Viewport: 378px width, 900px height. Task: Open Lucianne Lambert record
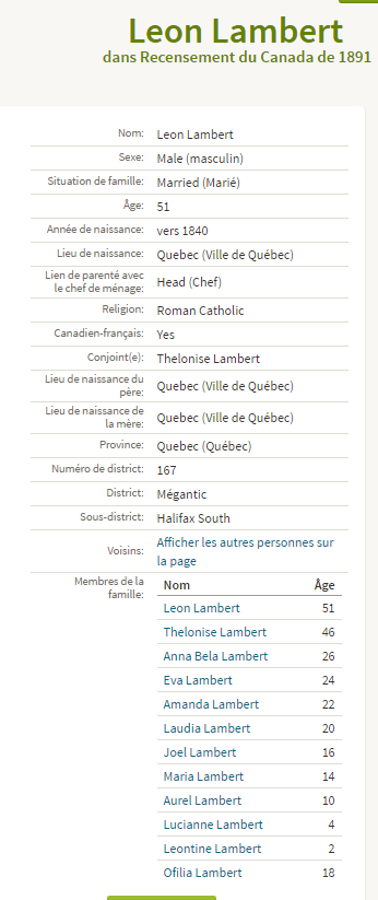[213, 825]
